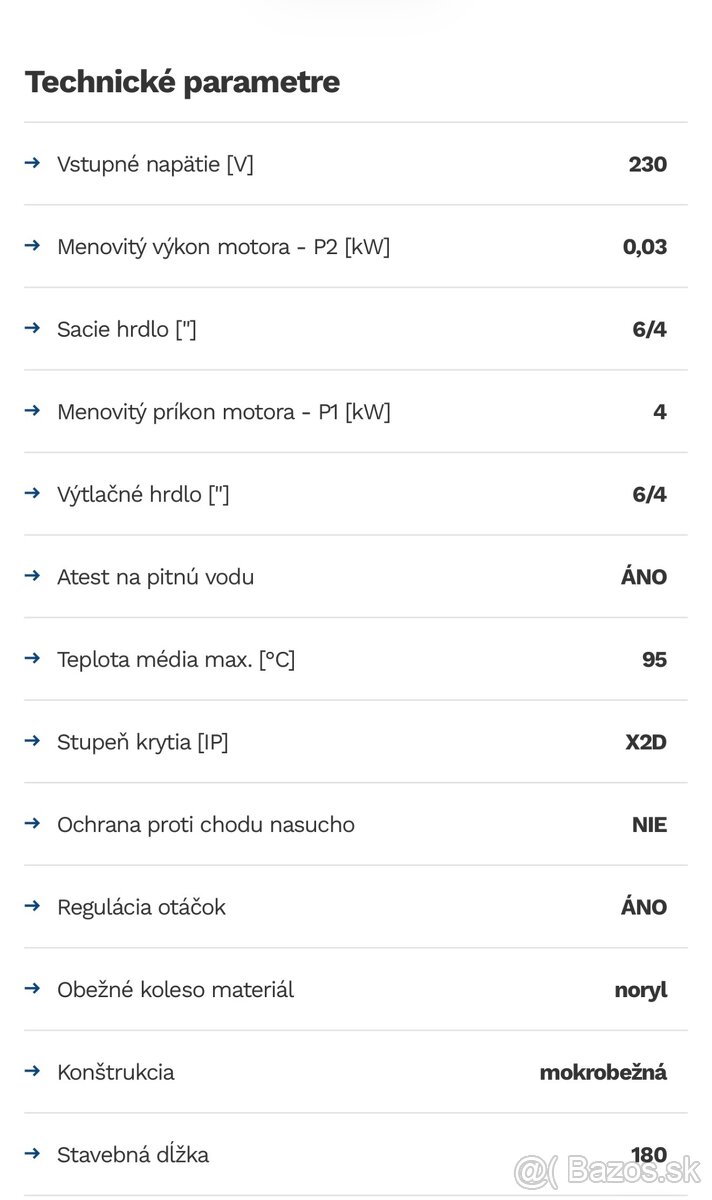Click arrow icon beside Regulácia otáčok

[32, 905]
